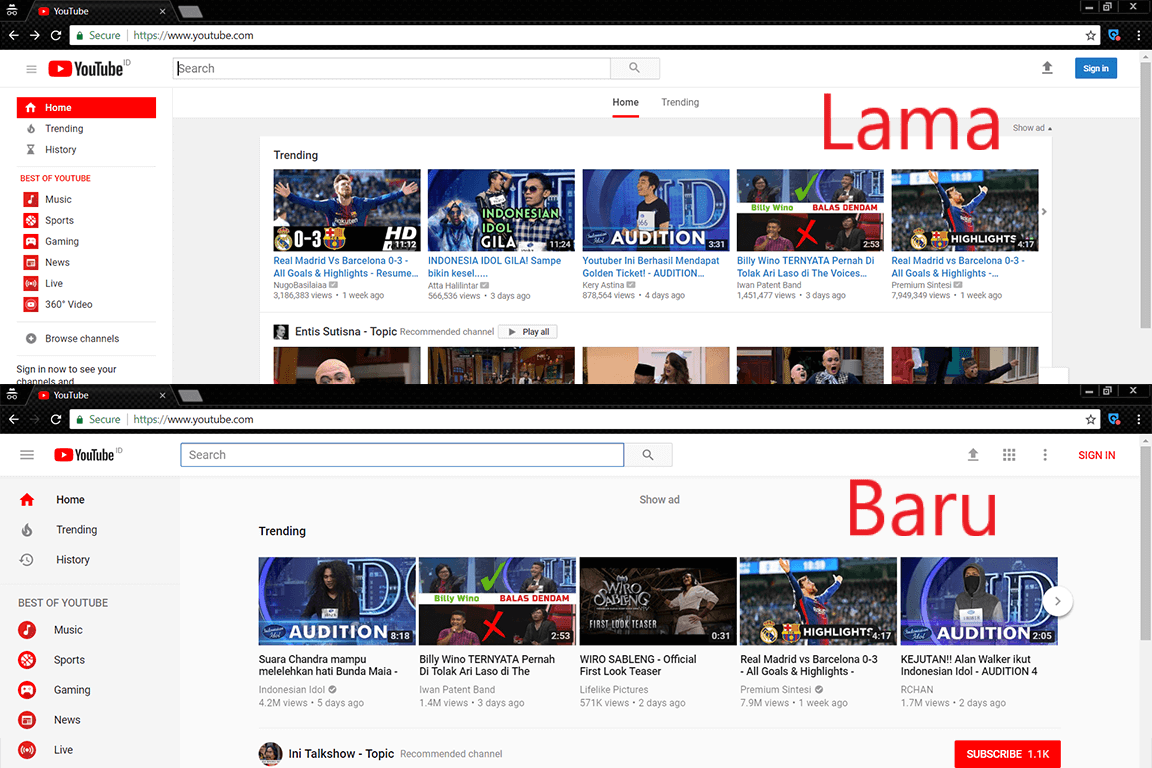This screenshot has width=1152, height=768.
Task: Click Show ad in new layout
Action: coord(659,500)
